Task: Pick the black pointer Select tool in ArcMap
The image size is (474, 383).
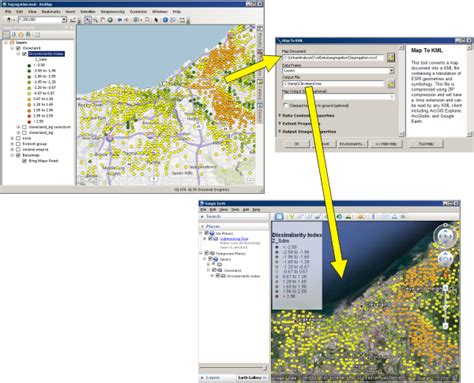Action: click(x=156, y=20)
